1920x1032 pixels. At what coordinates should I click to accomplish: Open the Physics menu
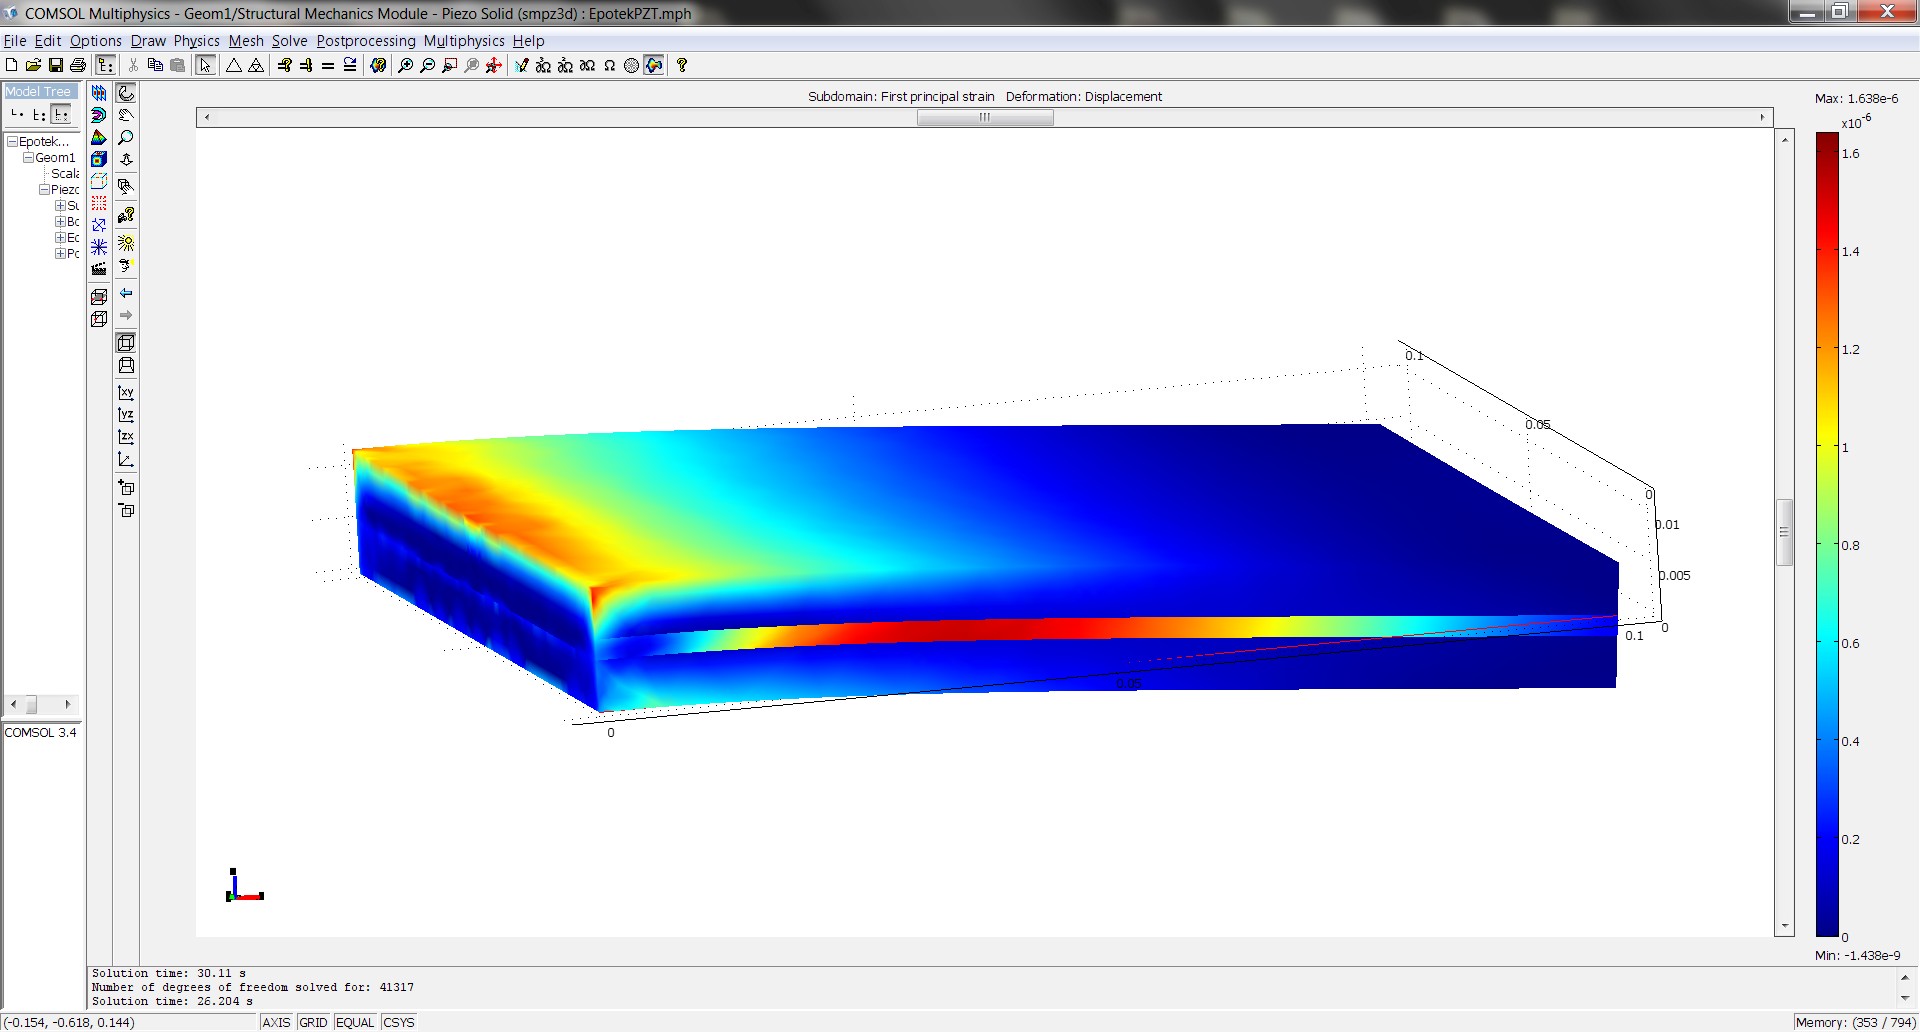click(x=196, y=41)
